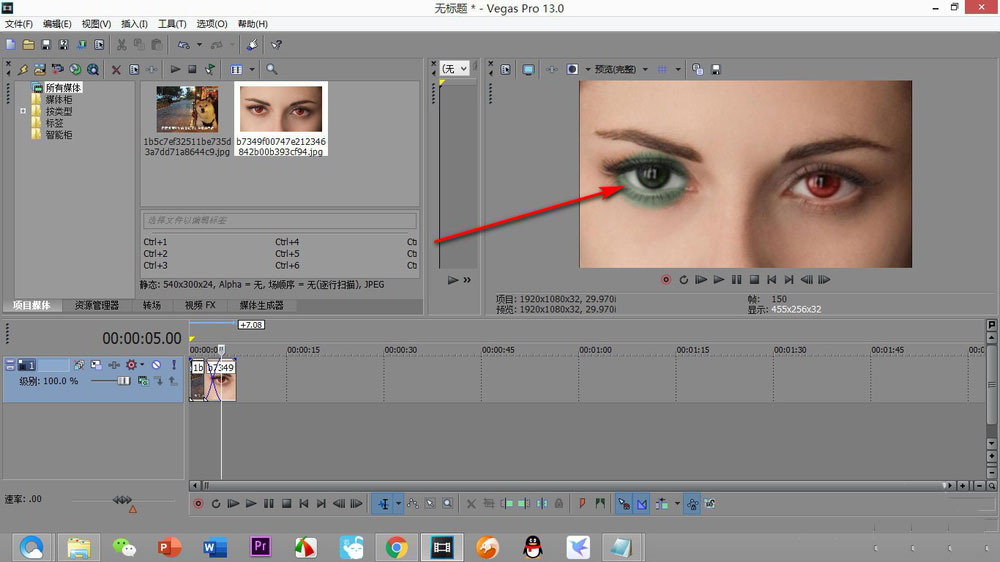The image size is (1000, 562).
Task: Open the 视频 FX tab
Action: (x=200, y=306)
